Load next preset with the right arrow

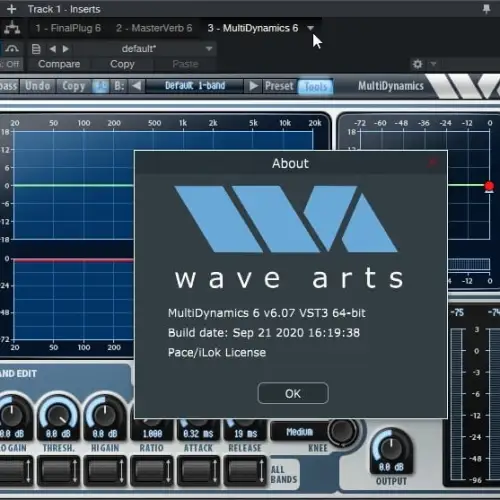click(x=66, y=49)
